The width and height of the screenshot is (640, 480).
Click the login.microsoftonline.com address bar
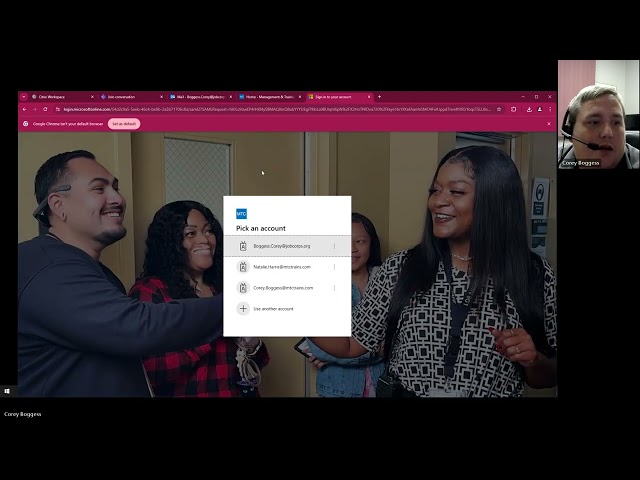tap(278, 109)
